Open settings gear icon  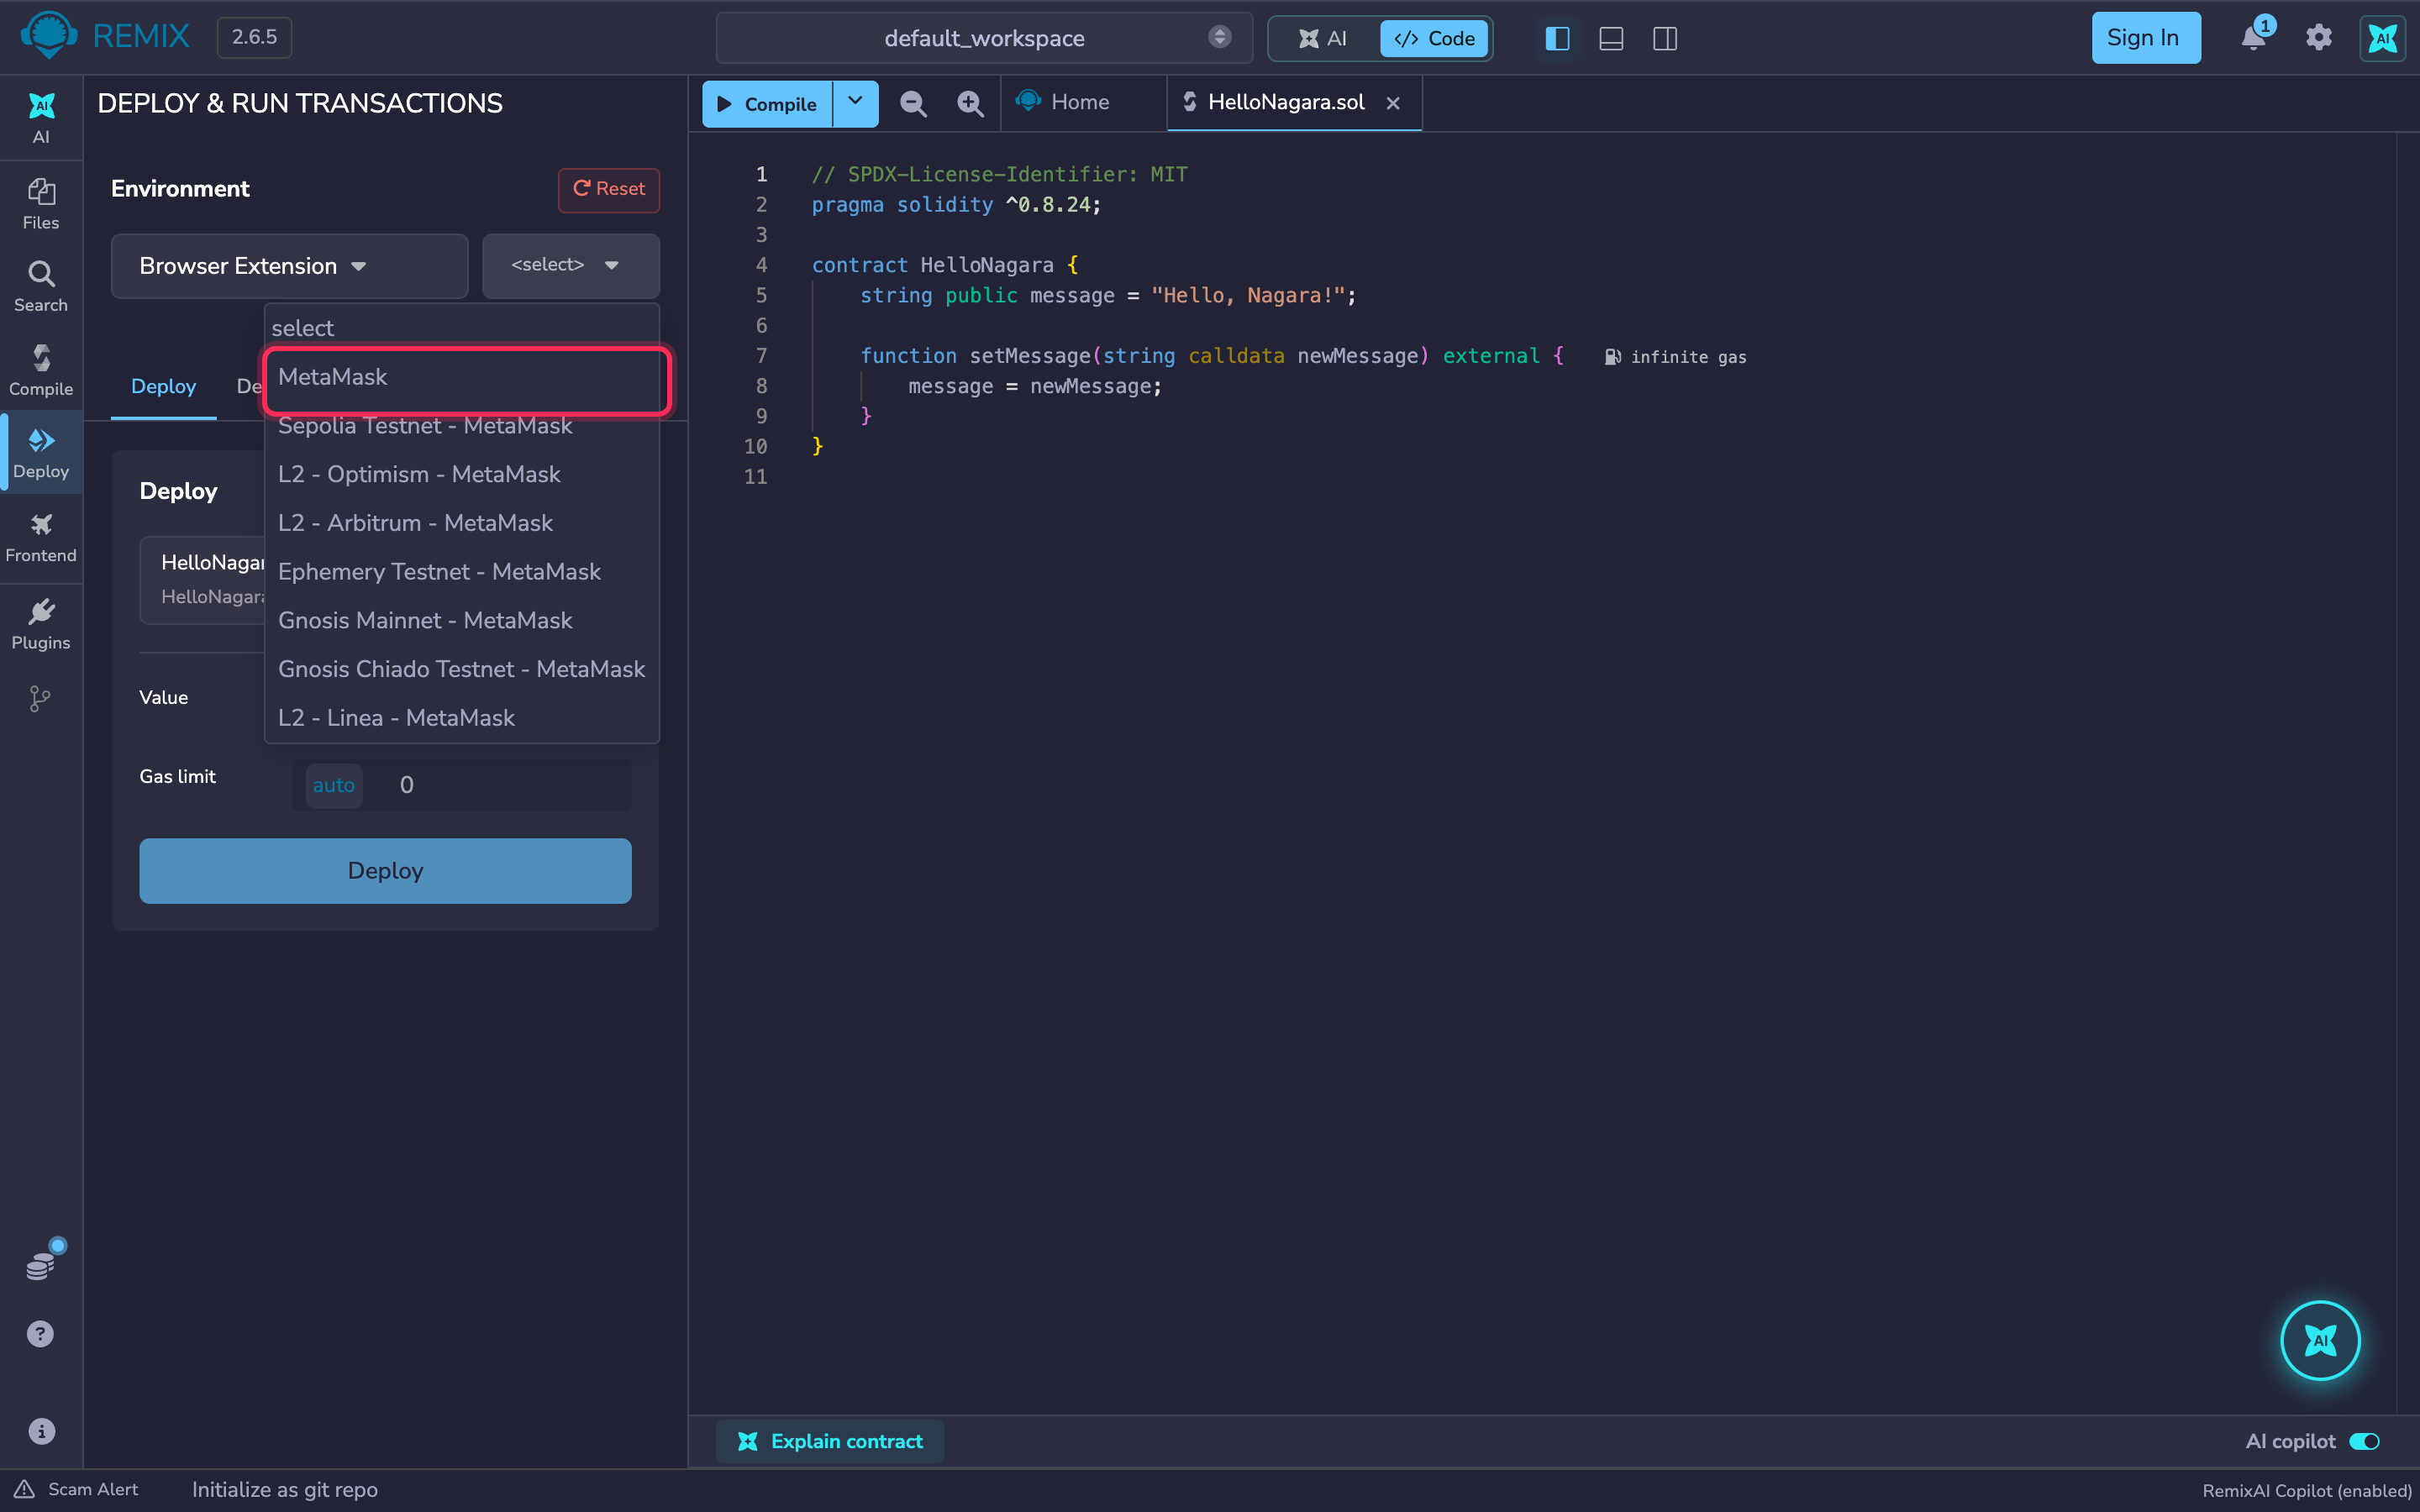2318,38
